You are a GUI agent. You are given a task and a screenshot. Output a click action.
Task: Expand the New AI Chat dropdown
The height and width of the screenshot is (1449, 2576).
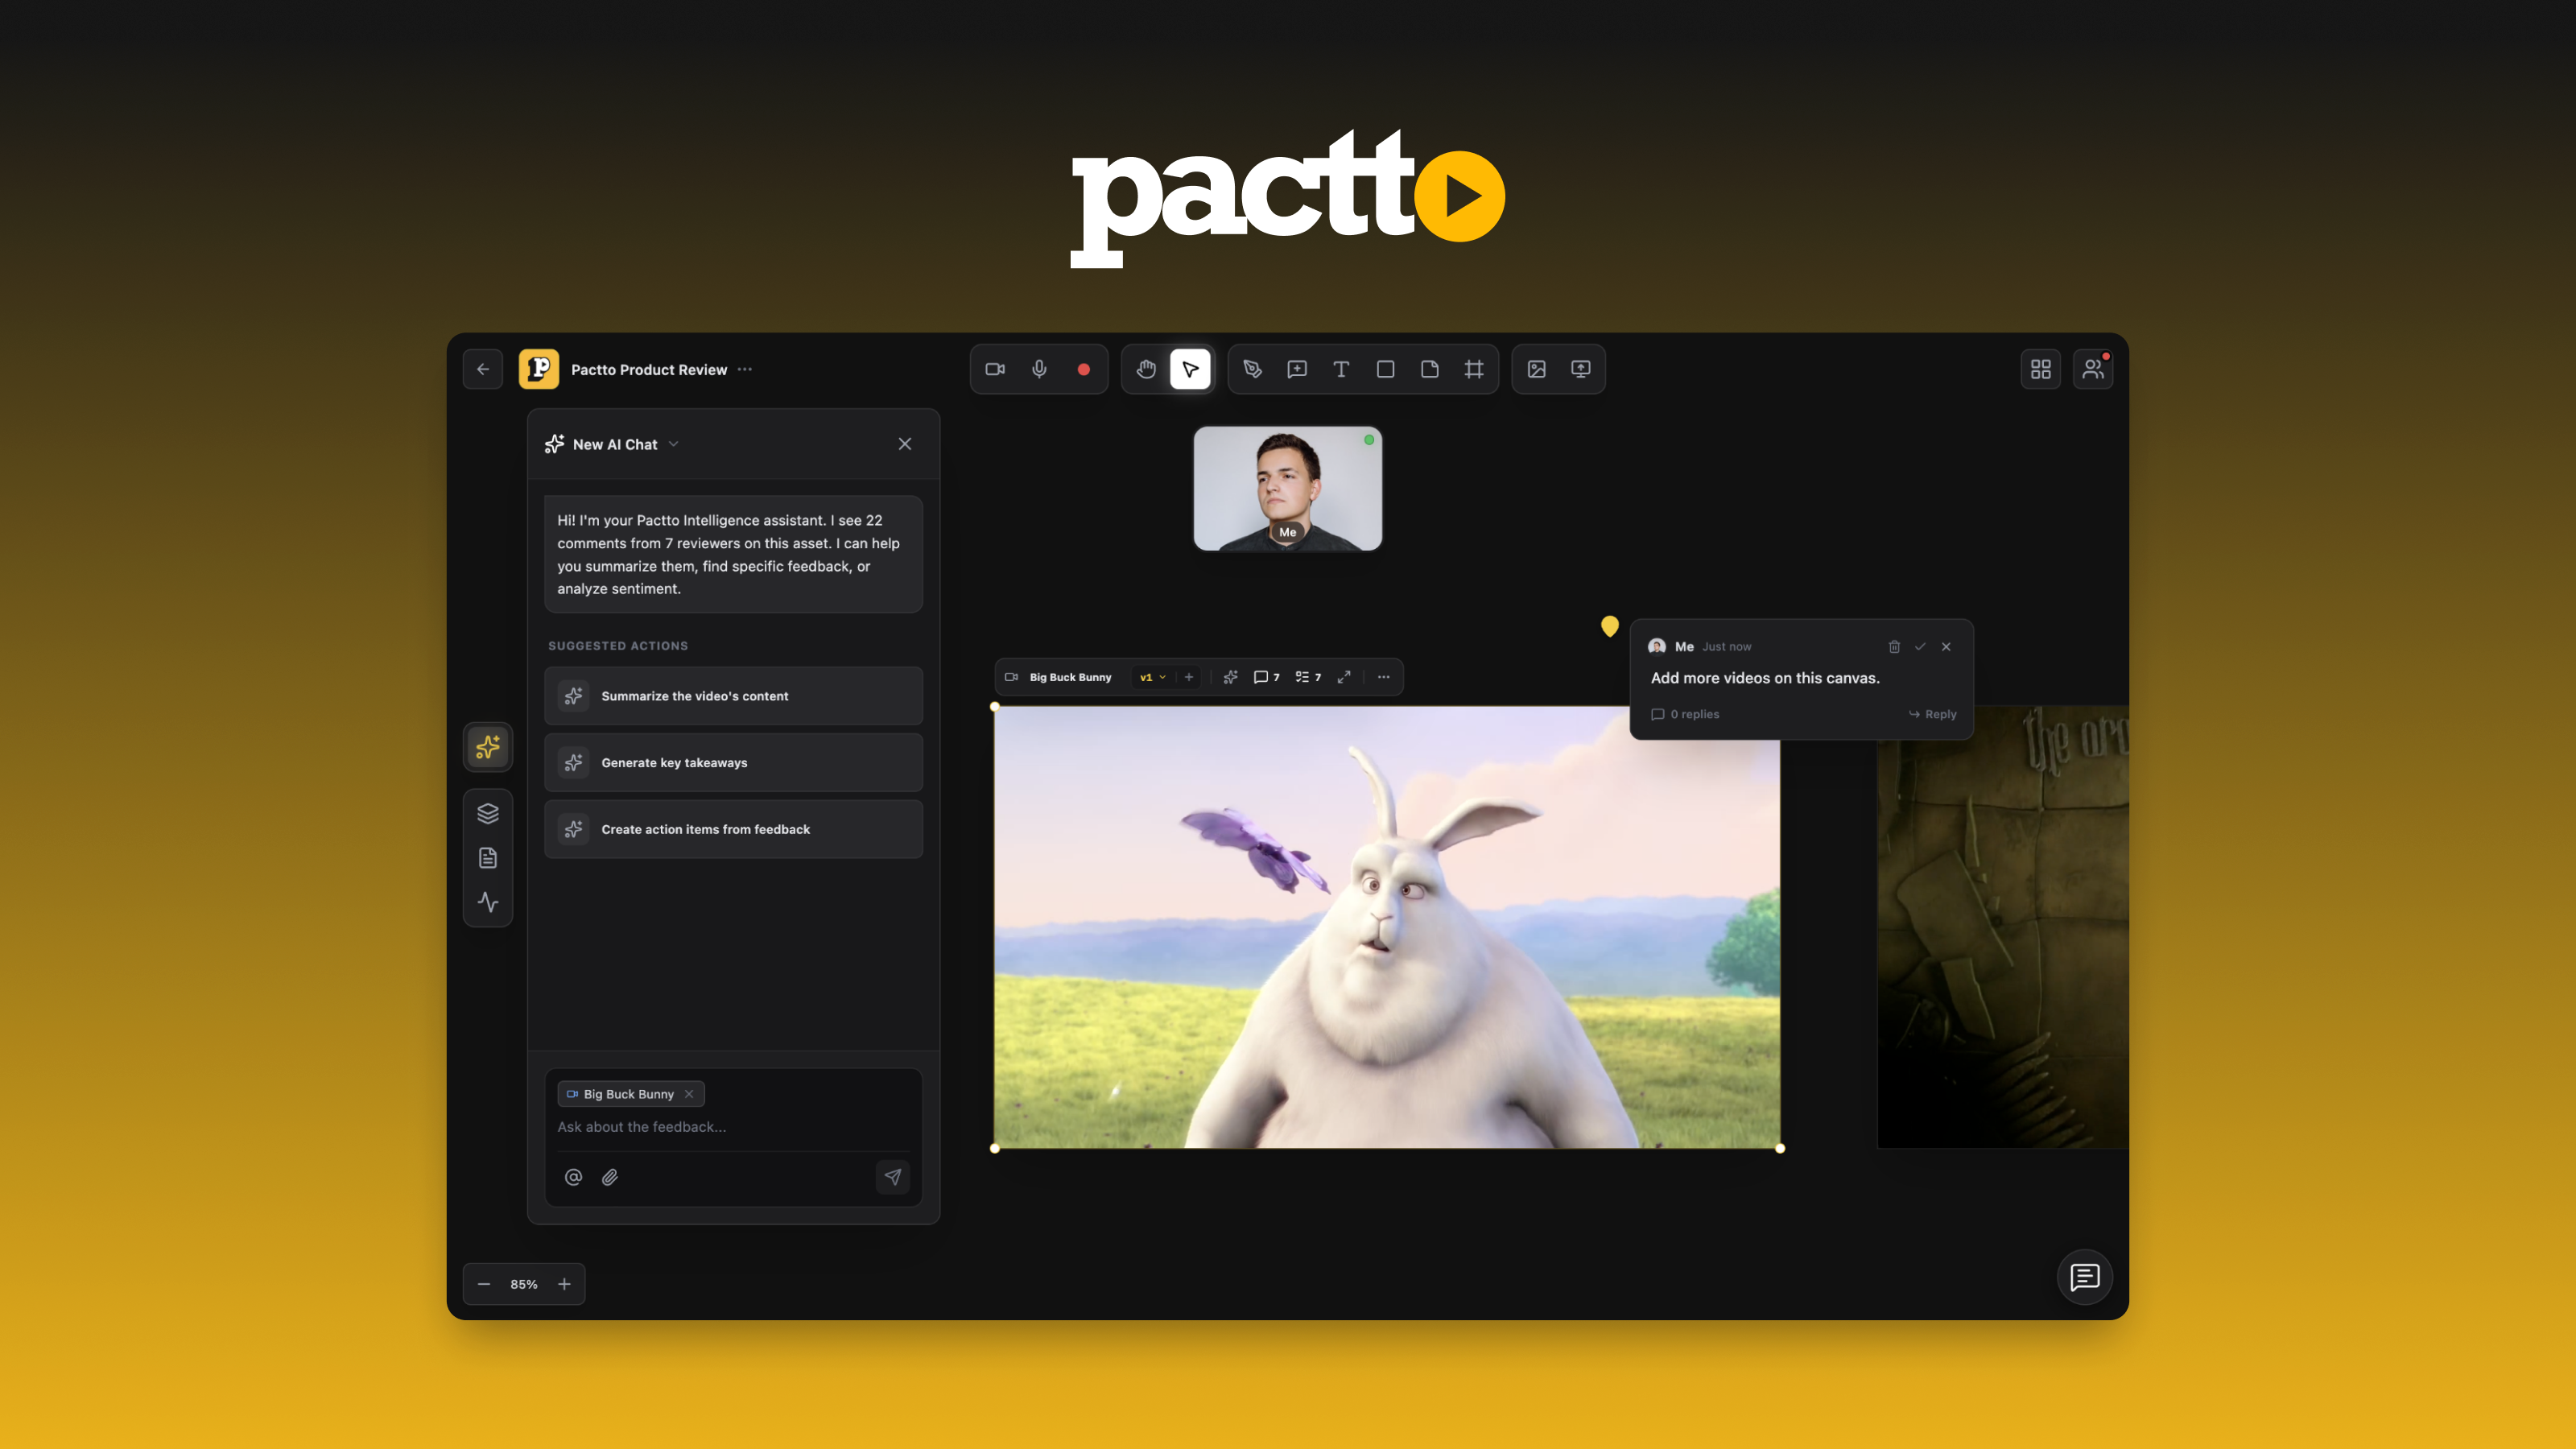click(673, 444)
